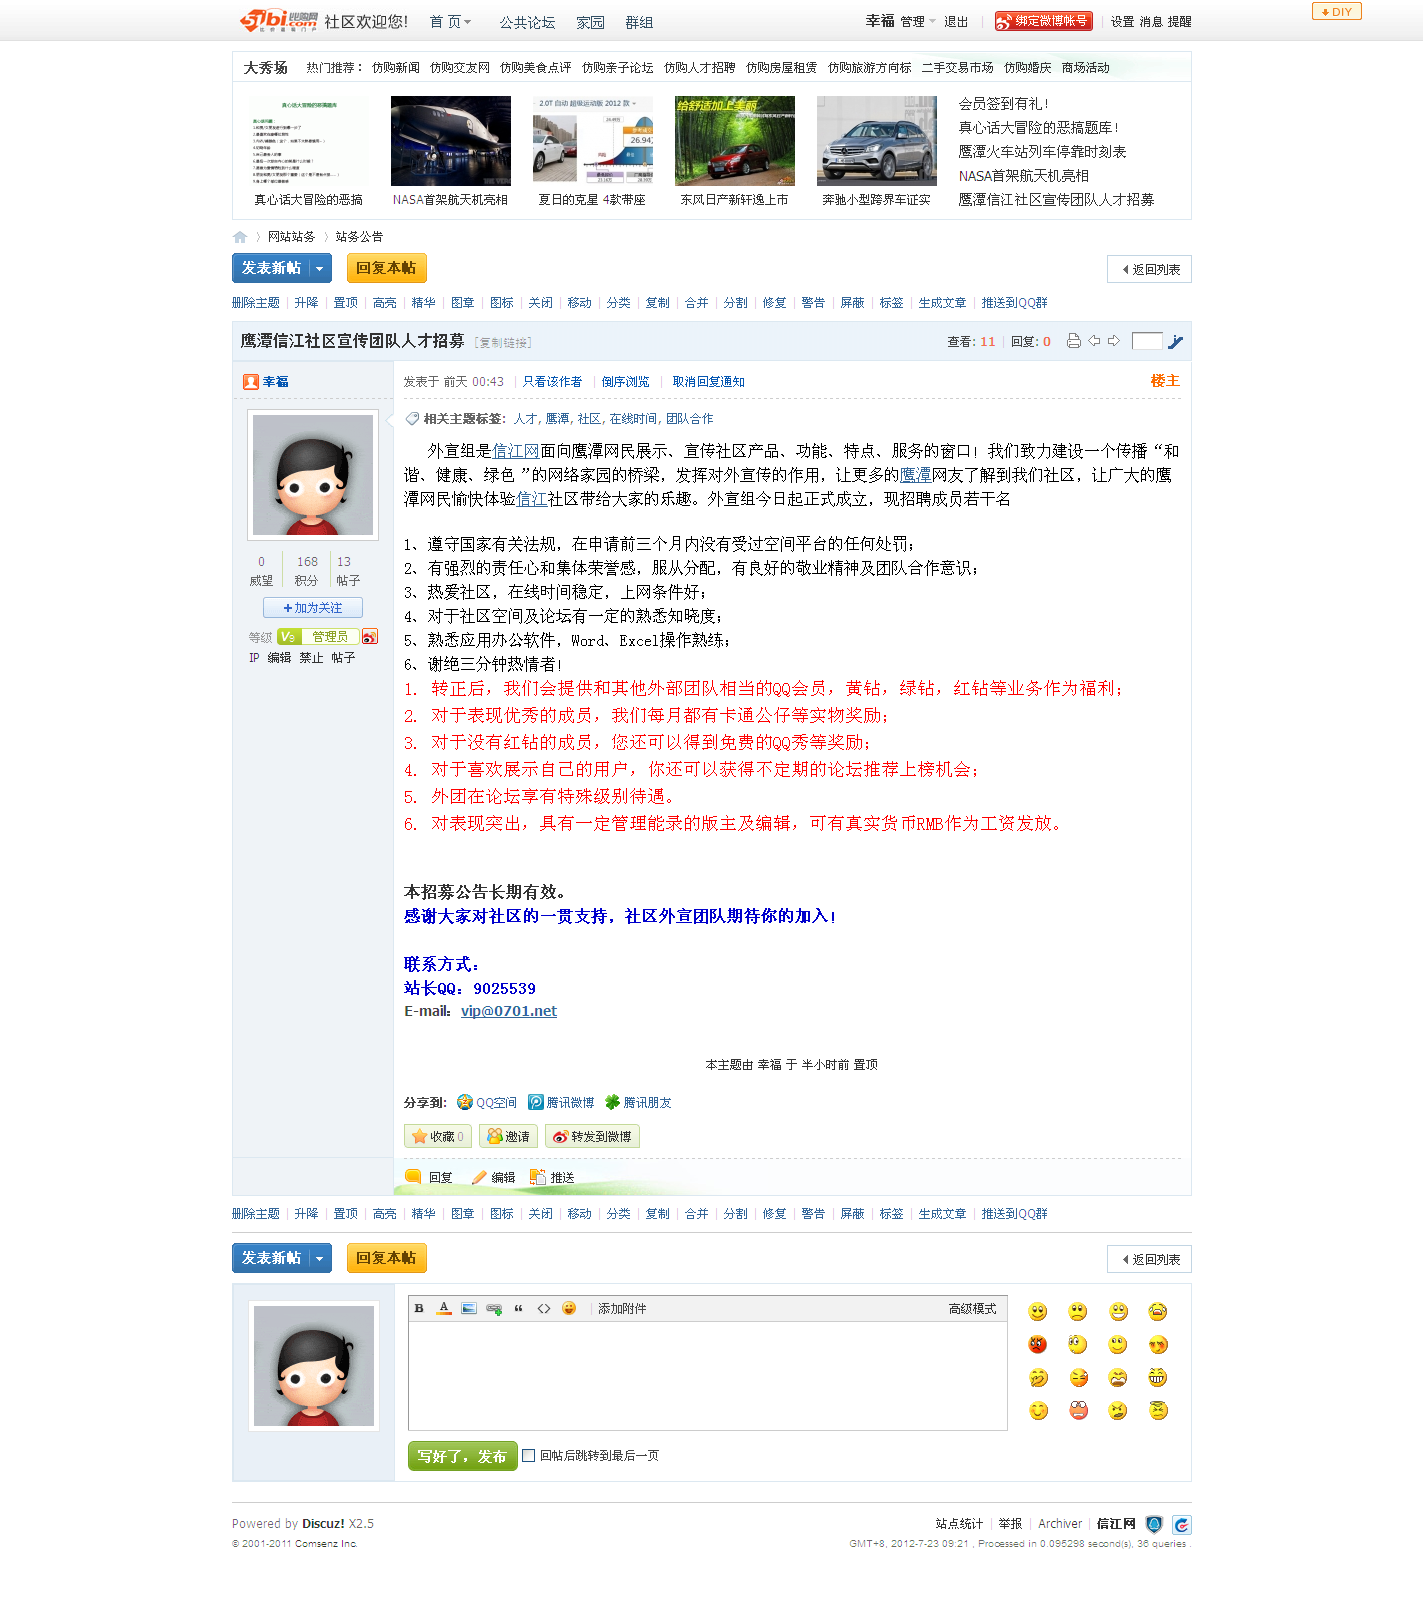
Task: Click the 收藏 star button
Action: (x=437, y=1137)
